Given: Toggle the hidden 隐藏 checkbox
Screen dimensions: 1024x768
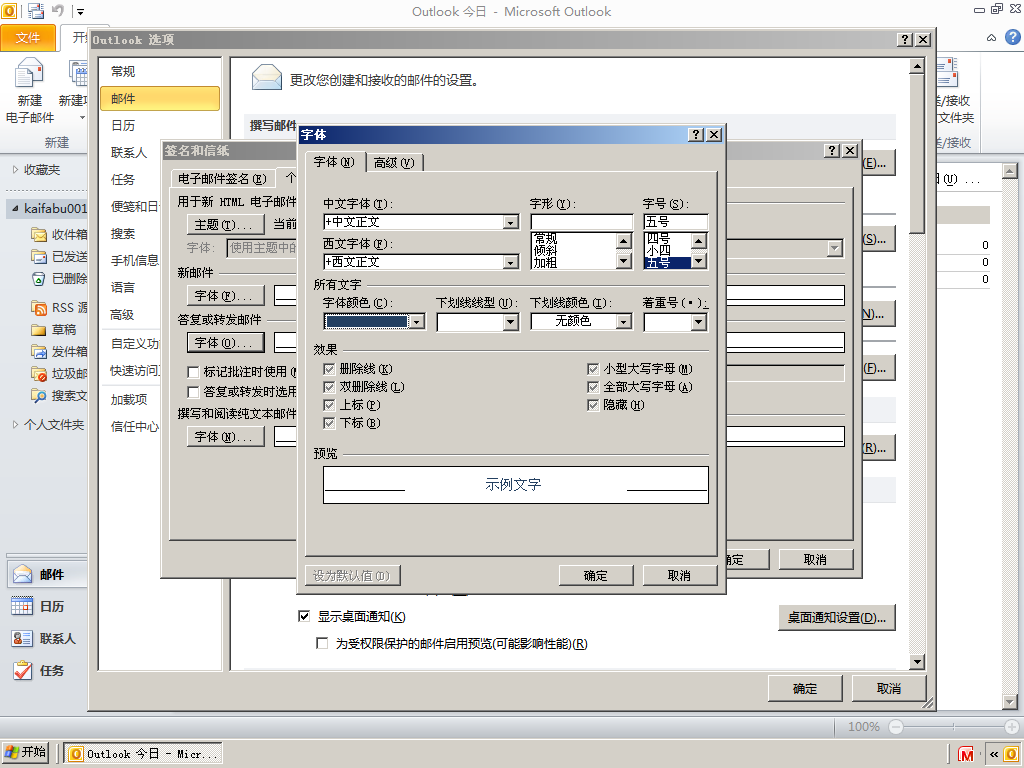Looking at the screenshot, I should [593, 405].
